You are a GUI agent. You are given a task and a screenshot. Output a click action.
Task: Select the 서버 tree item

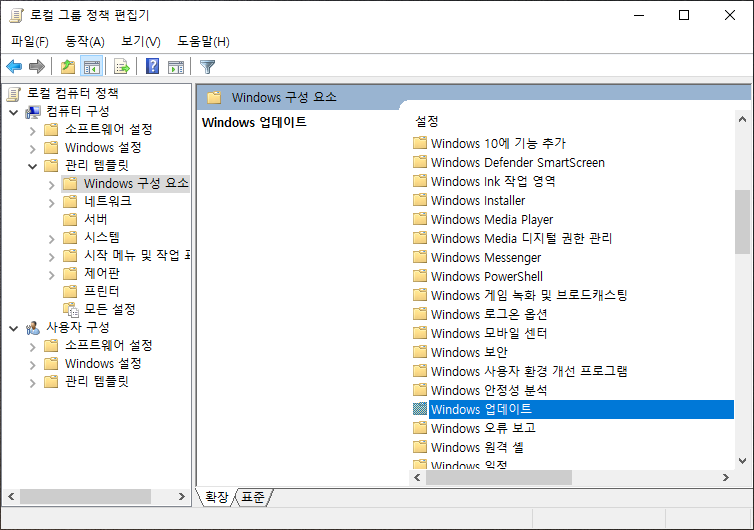(x=95, y=219)
